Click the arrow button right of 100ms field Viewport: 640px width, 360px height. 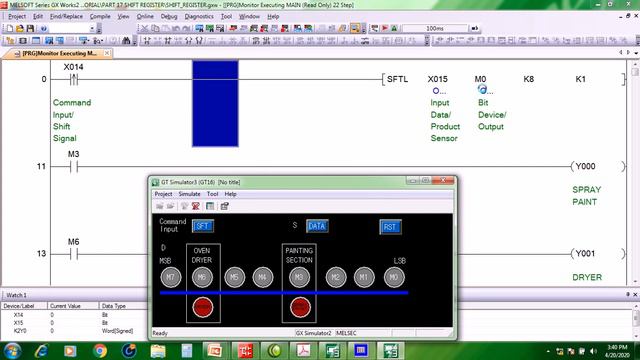pyautogui.click(x=475, y=28)
